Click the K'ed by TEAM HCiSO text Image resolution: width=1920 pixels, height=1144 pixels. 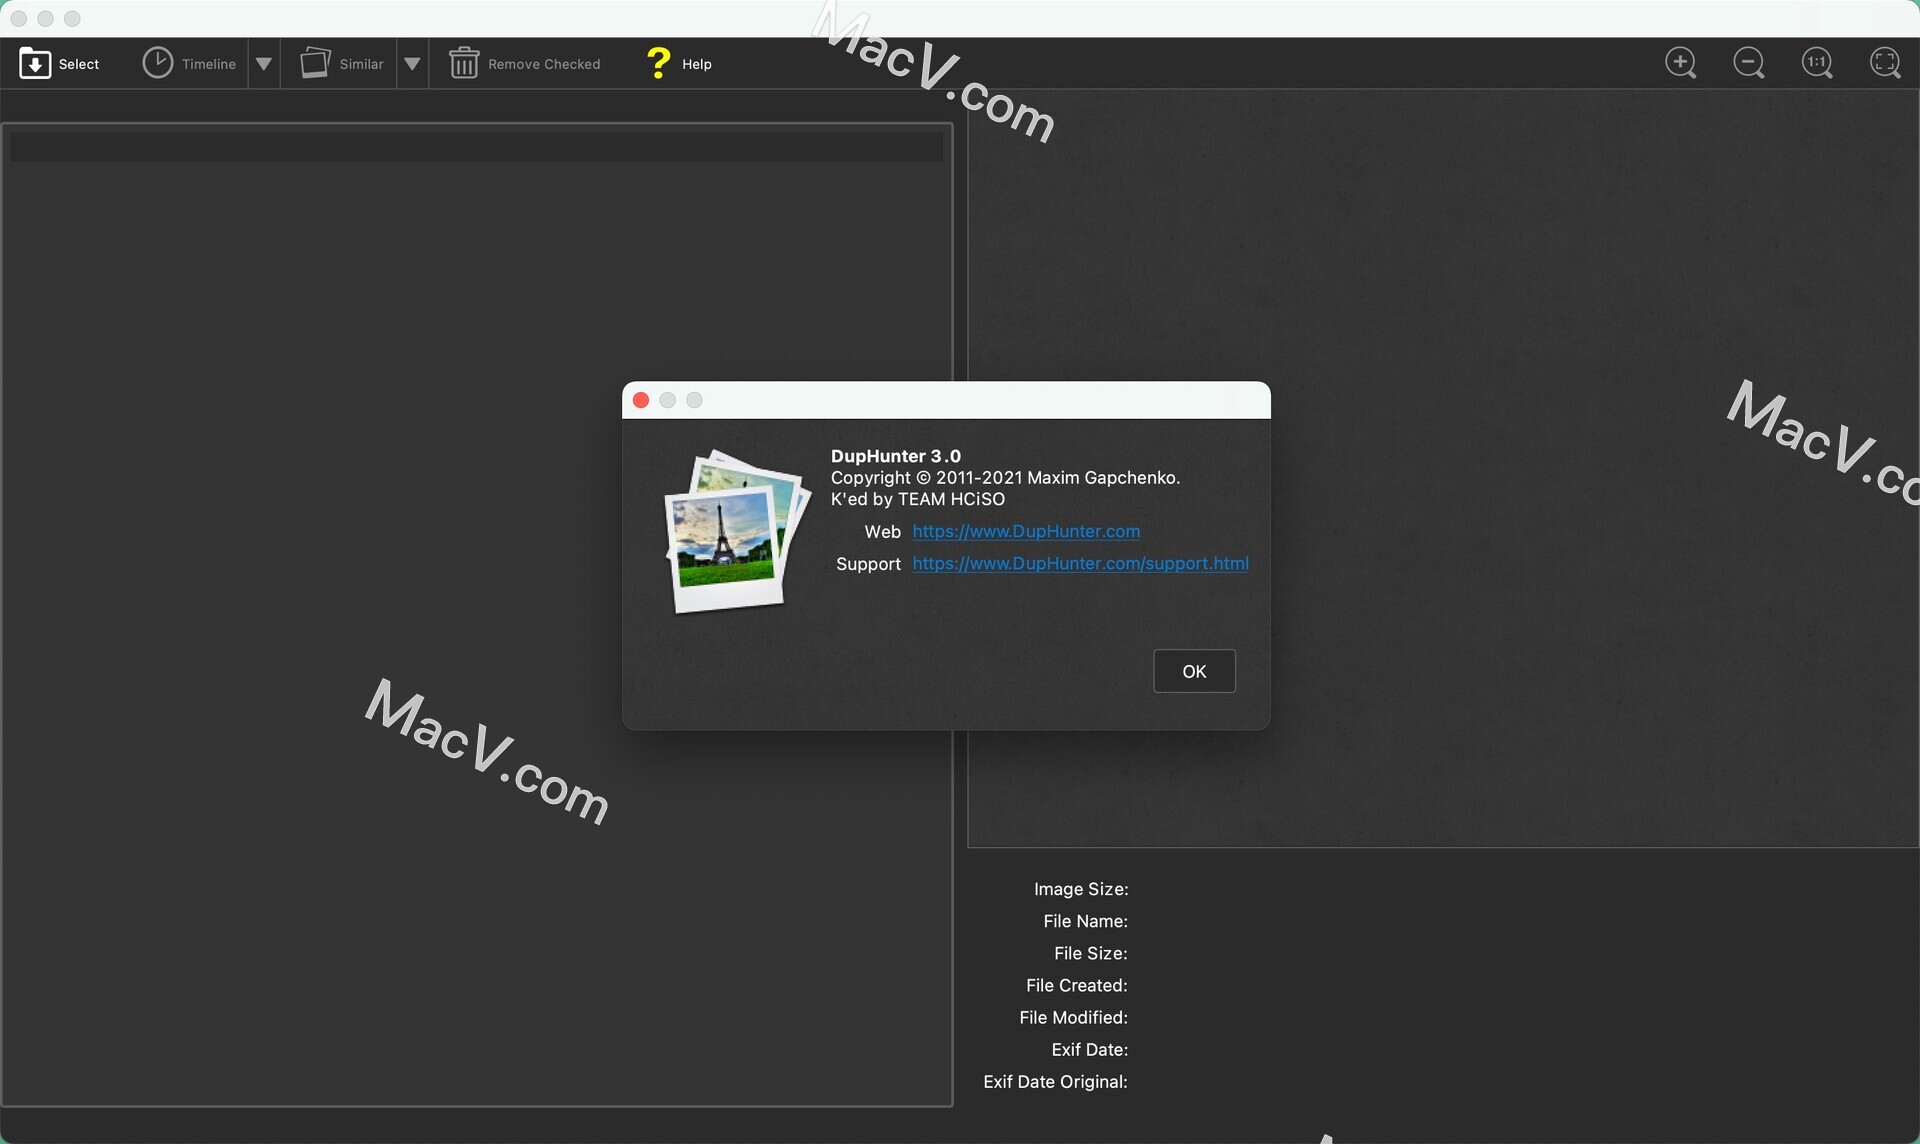[x=918, y=499]
